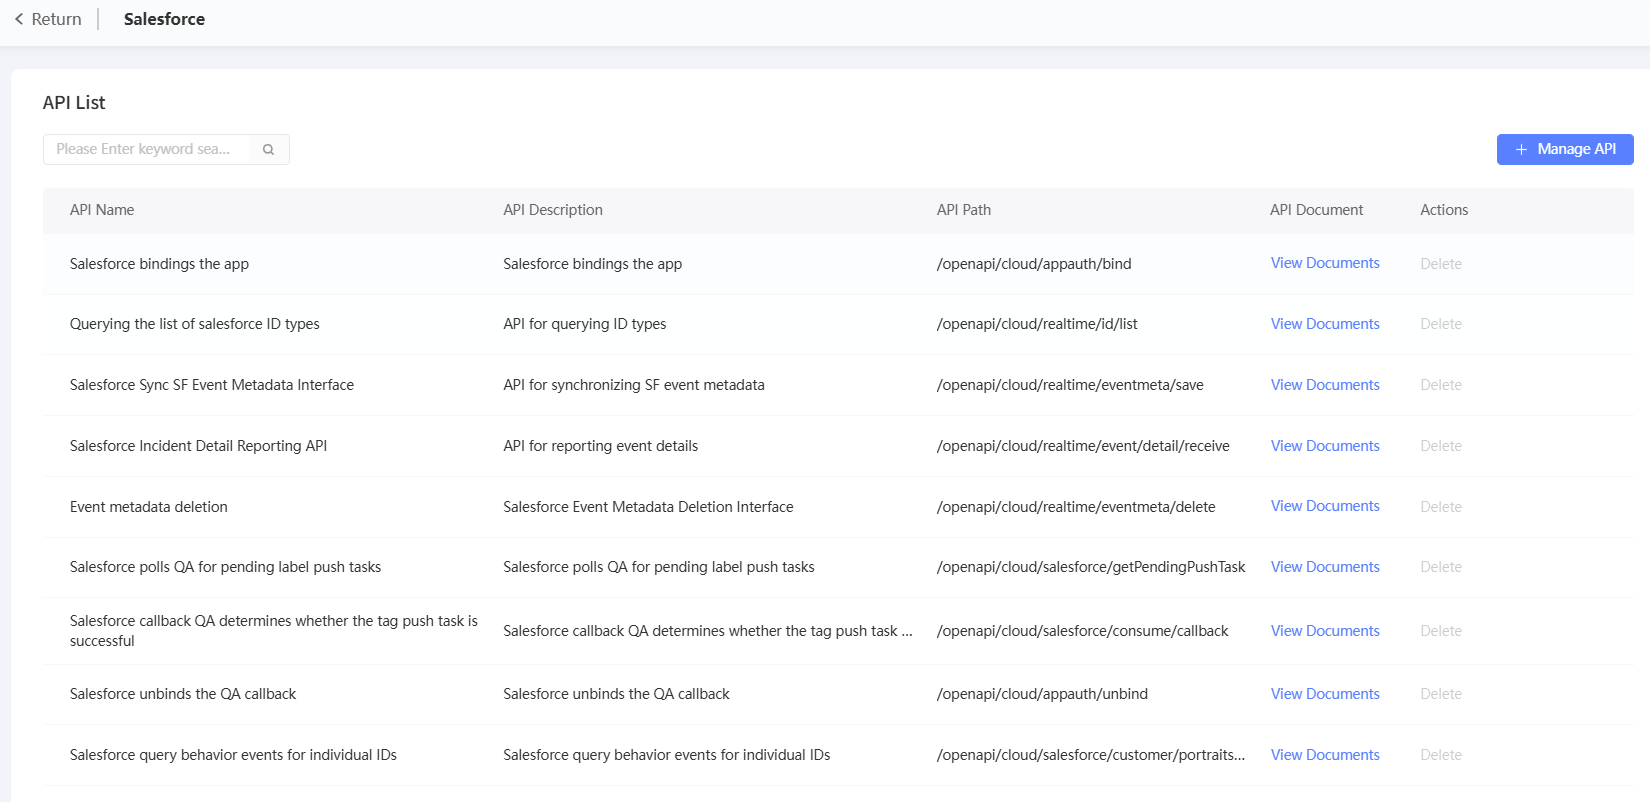Focus the keyword search input field

146,149
